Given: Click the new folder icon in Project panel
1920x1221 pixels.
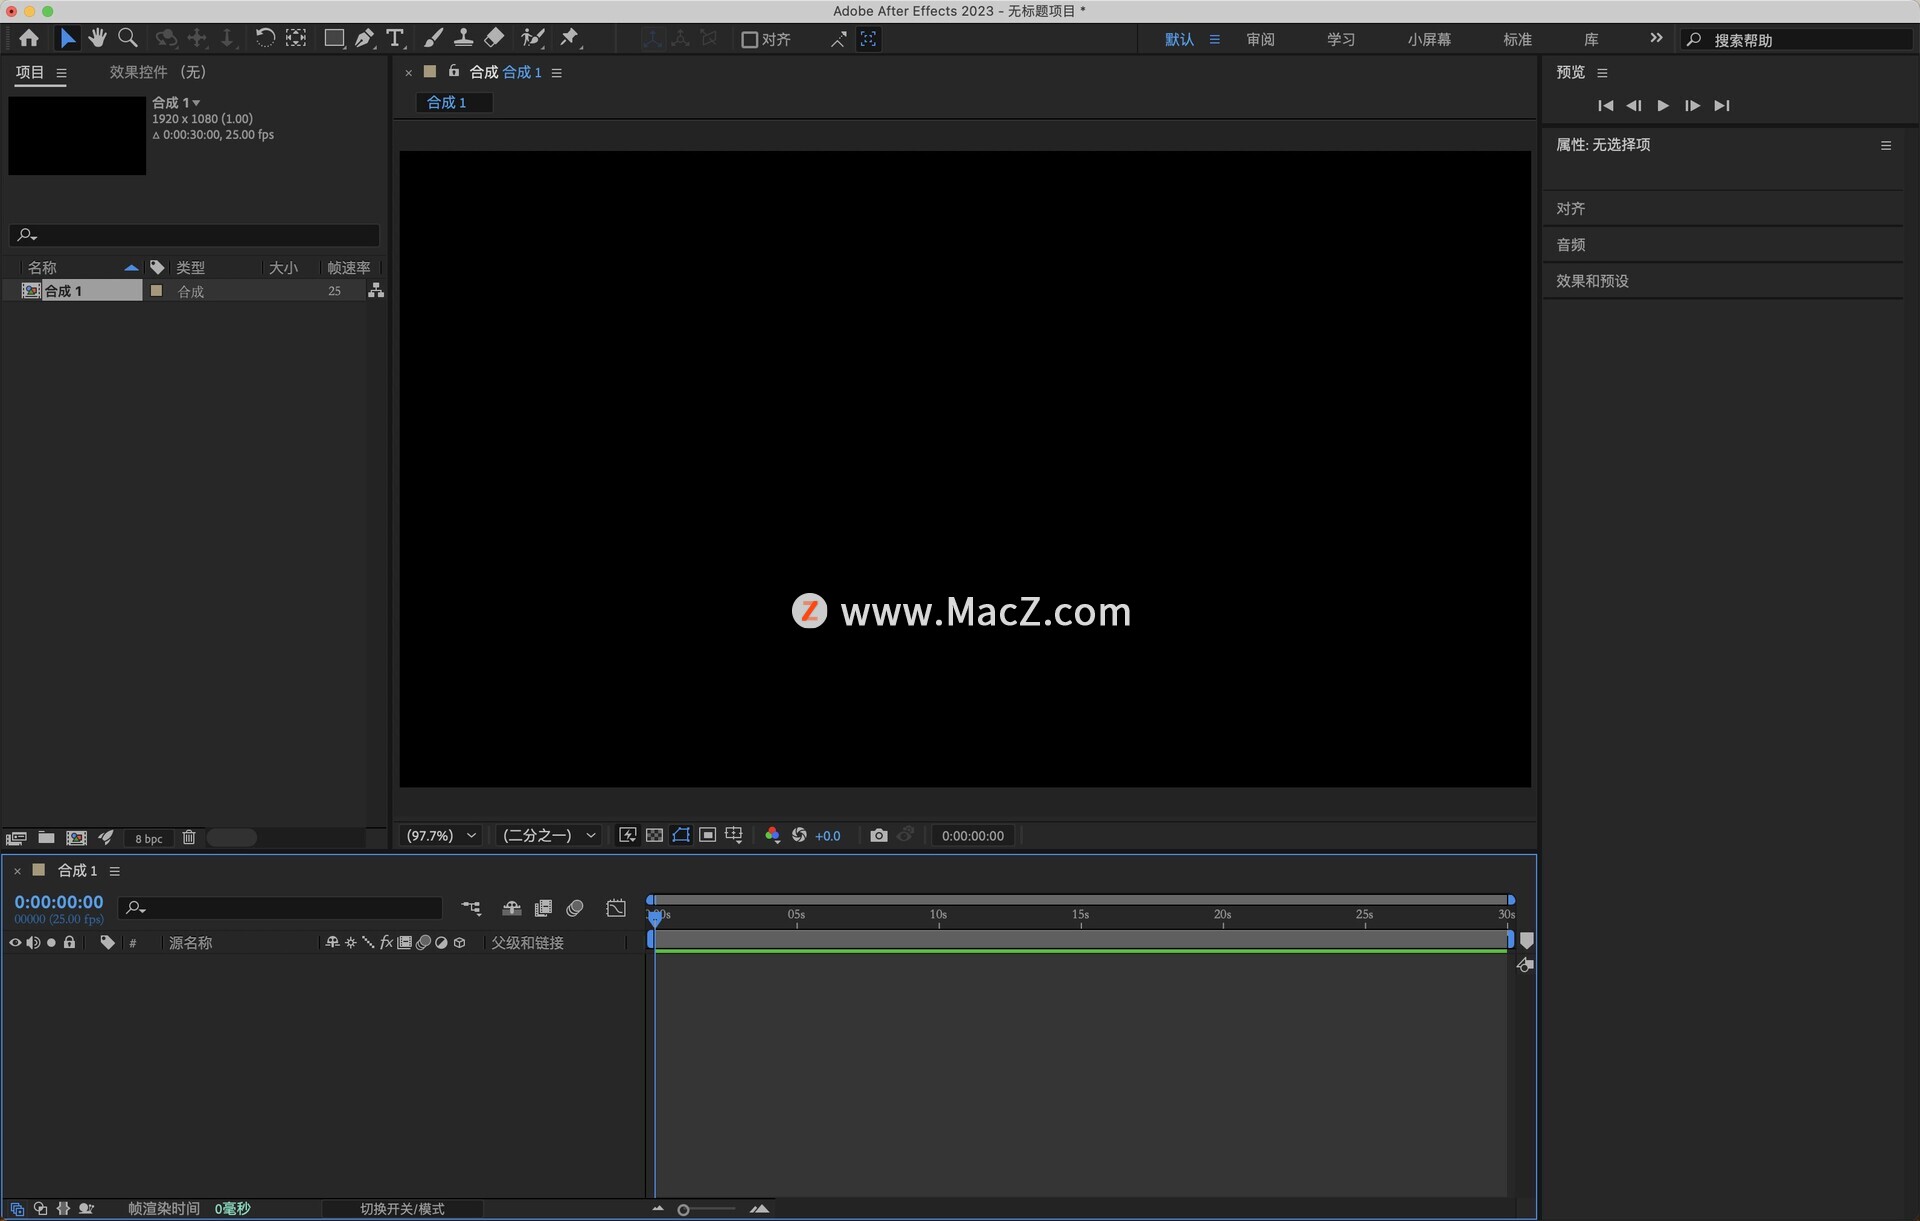Looking at the screenshot, I should [x=46, y=838].
